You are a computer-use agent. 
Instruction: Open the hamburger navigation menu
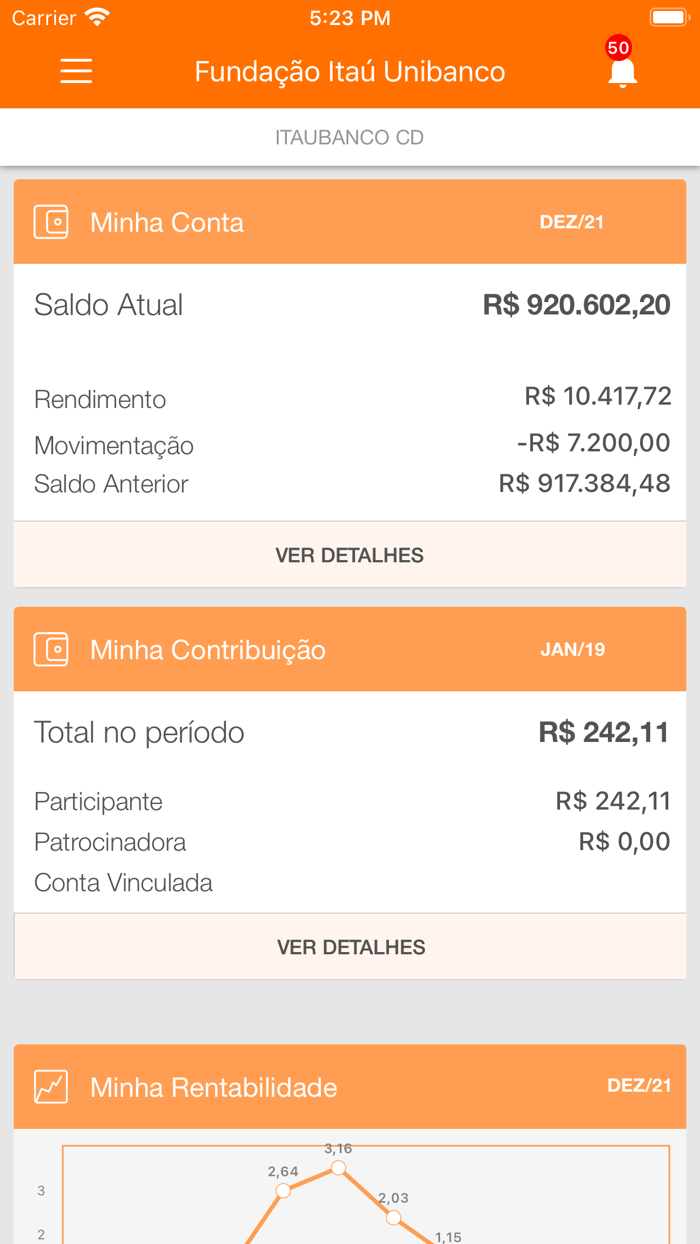click(76, 71)
